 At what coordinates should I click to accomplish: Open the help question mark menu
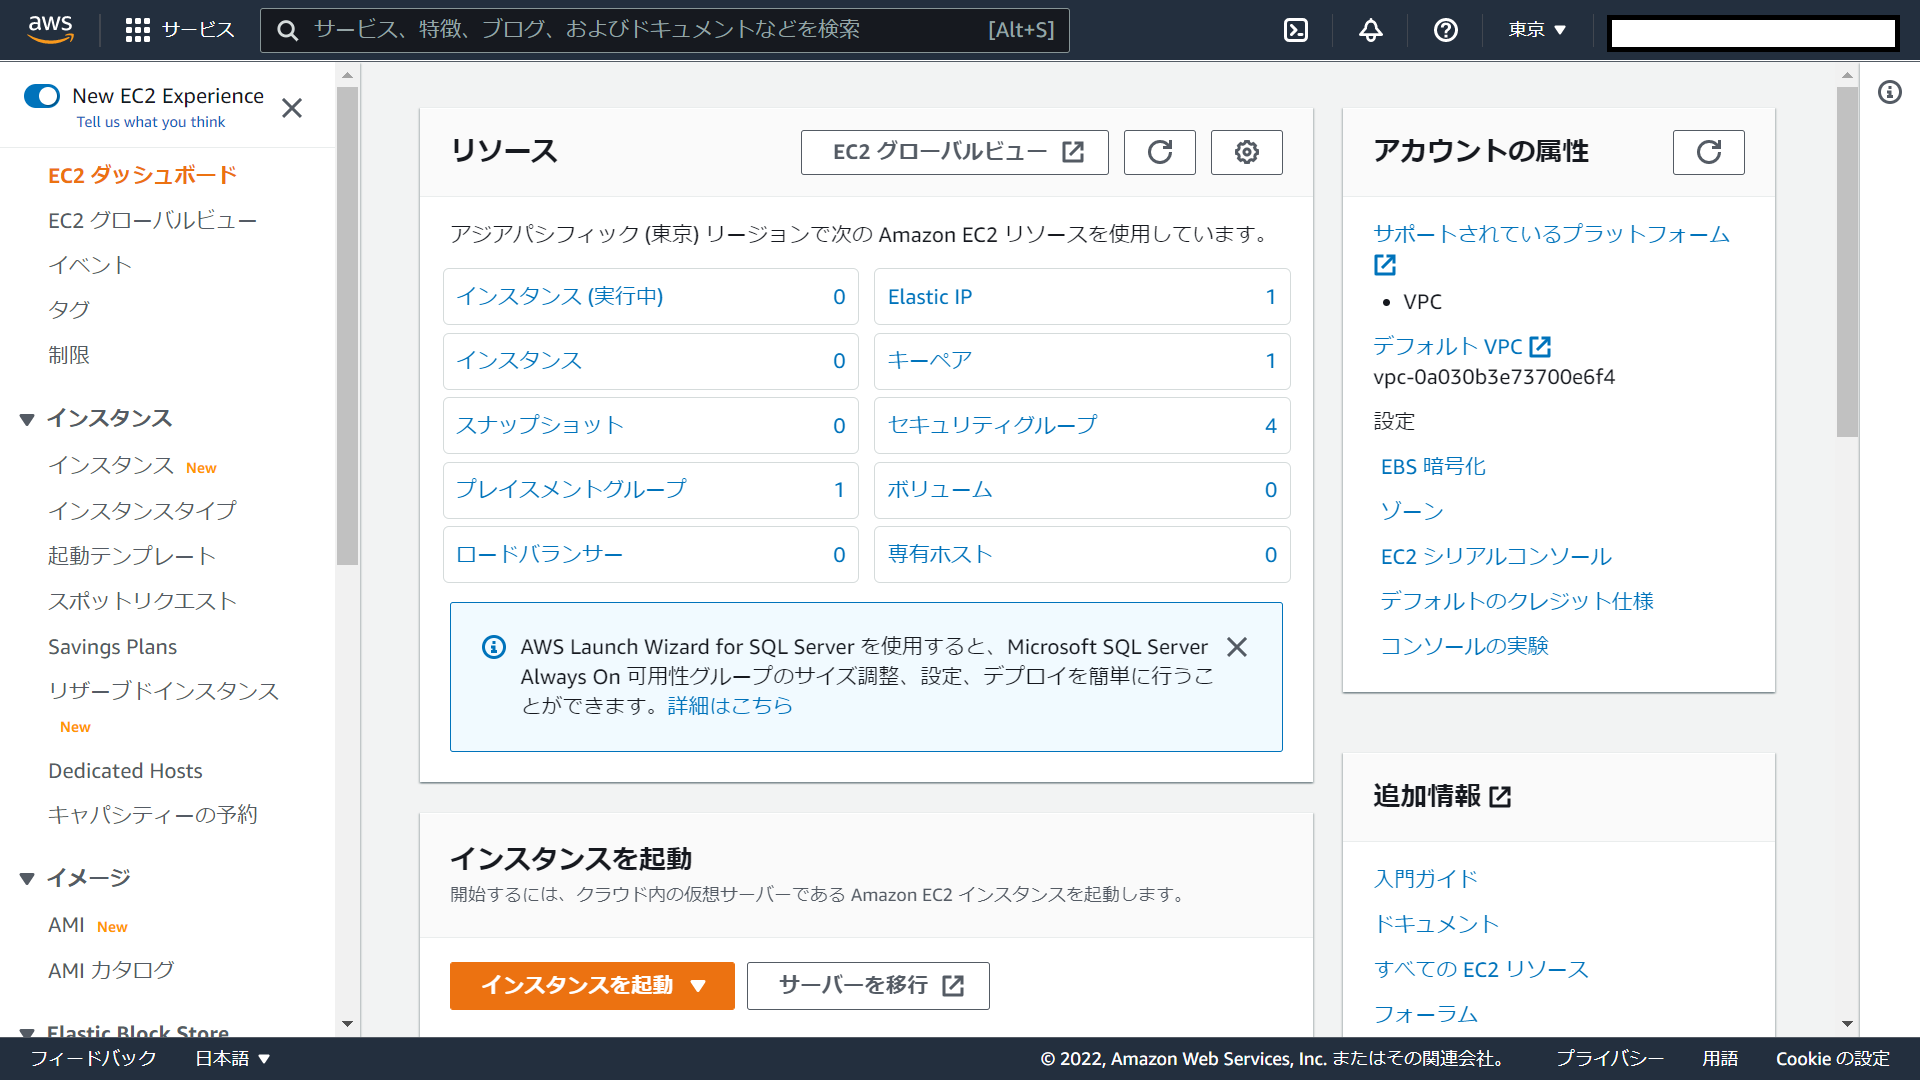coord(1445,30)
